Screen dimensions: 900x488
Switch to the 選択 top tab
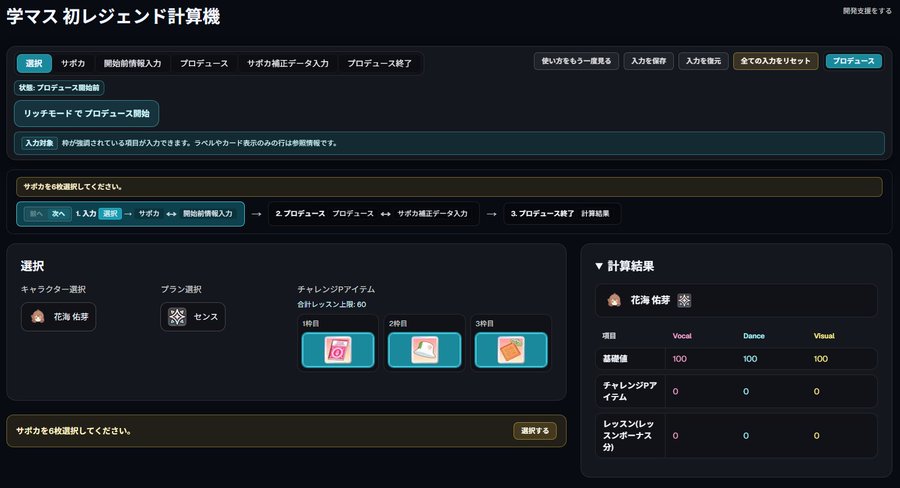point(34,63)
